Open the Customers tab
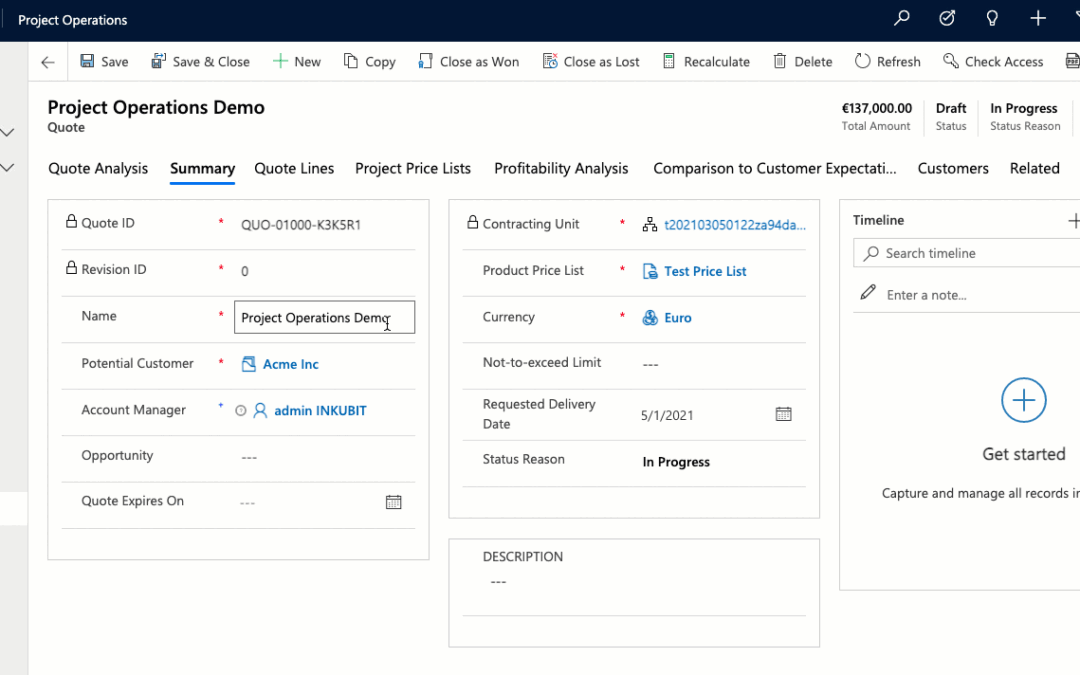This screenshot has height=675, width=1080. pyautogui.click(x=953, y=169)
